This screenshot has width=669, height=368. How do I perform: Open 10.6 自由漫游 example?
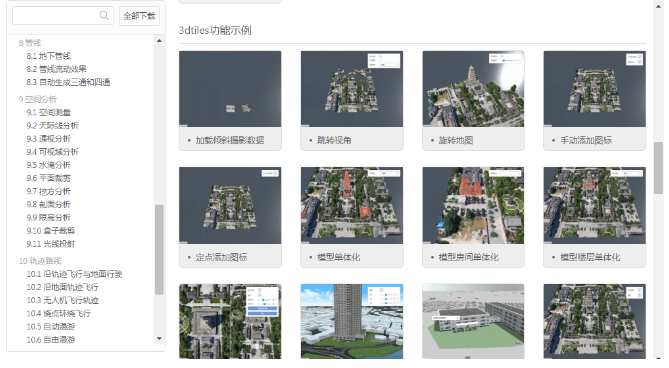pyautogui.click(x=51, y=340)
